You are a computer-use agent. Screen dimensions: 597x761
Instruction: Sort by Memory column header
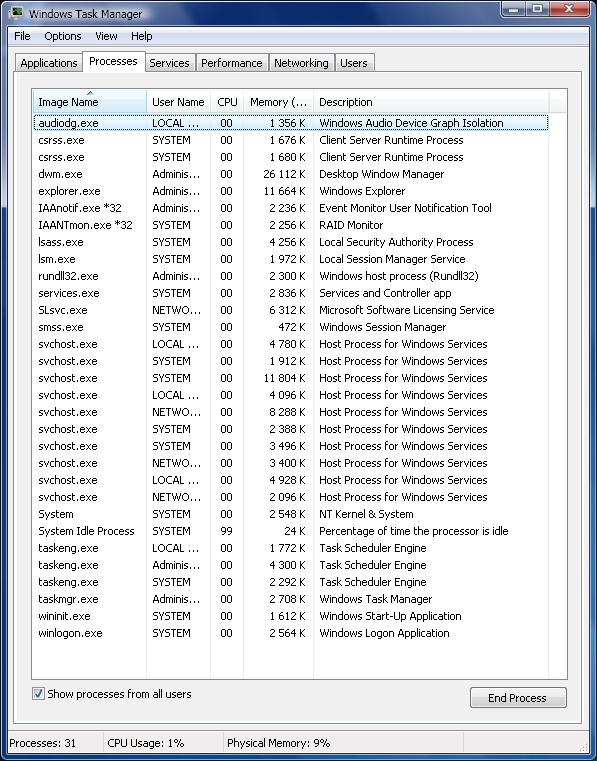278,102
